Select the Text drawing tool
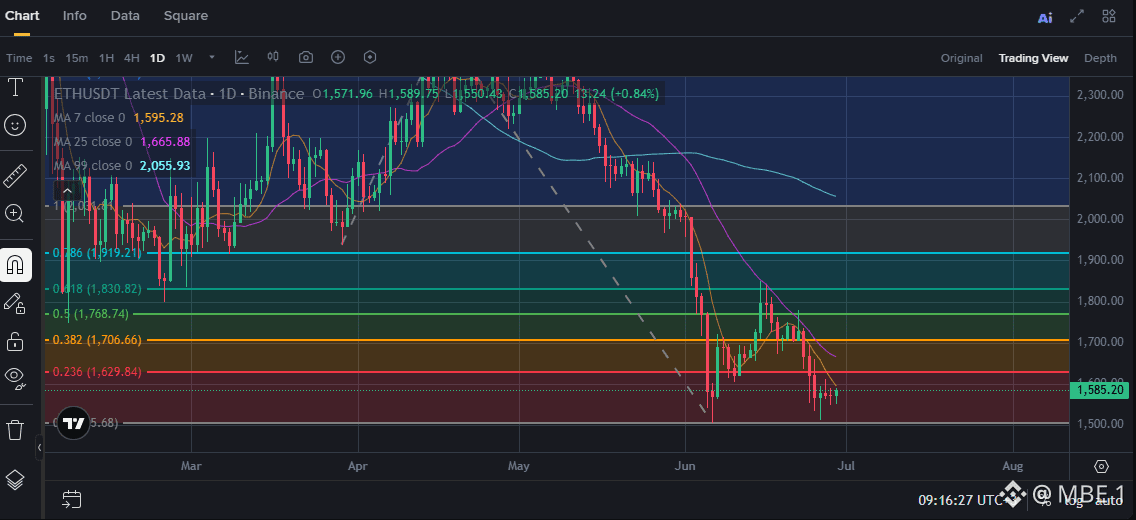 (15, 88)
